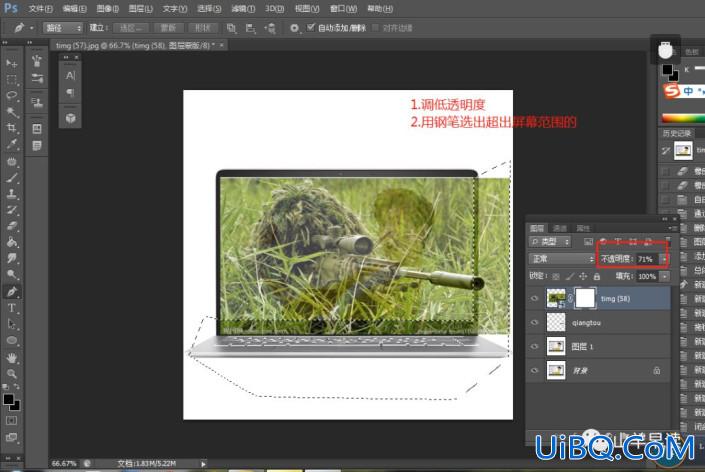The width and height of the screenshot is (705, 472).
Task: Select the Brush tool
Action: (12, 178)
